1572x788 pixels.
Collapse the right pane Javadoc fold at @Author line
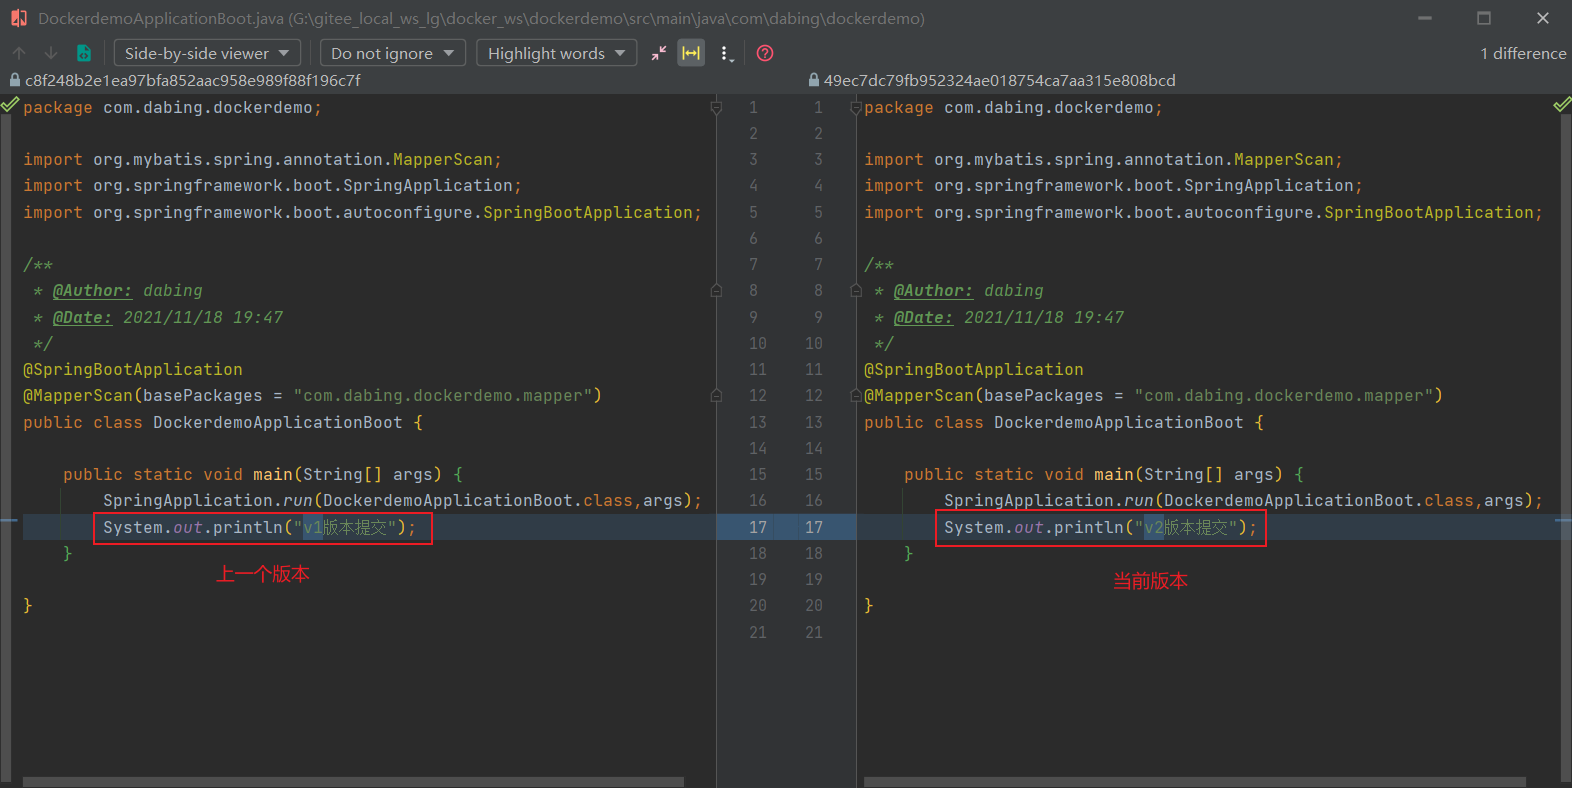856,290
